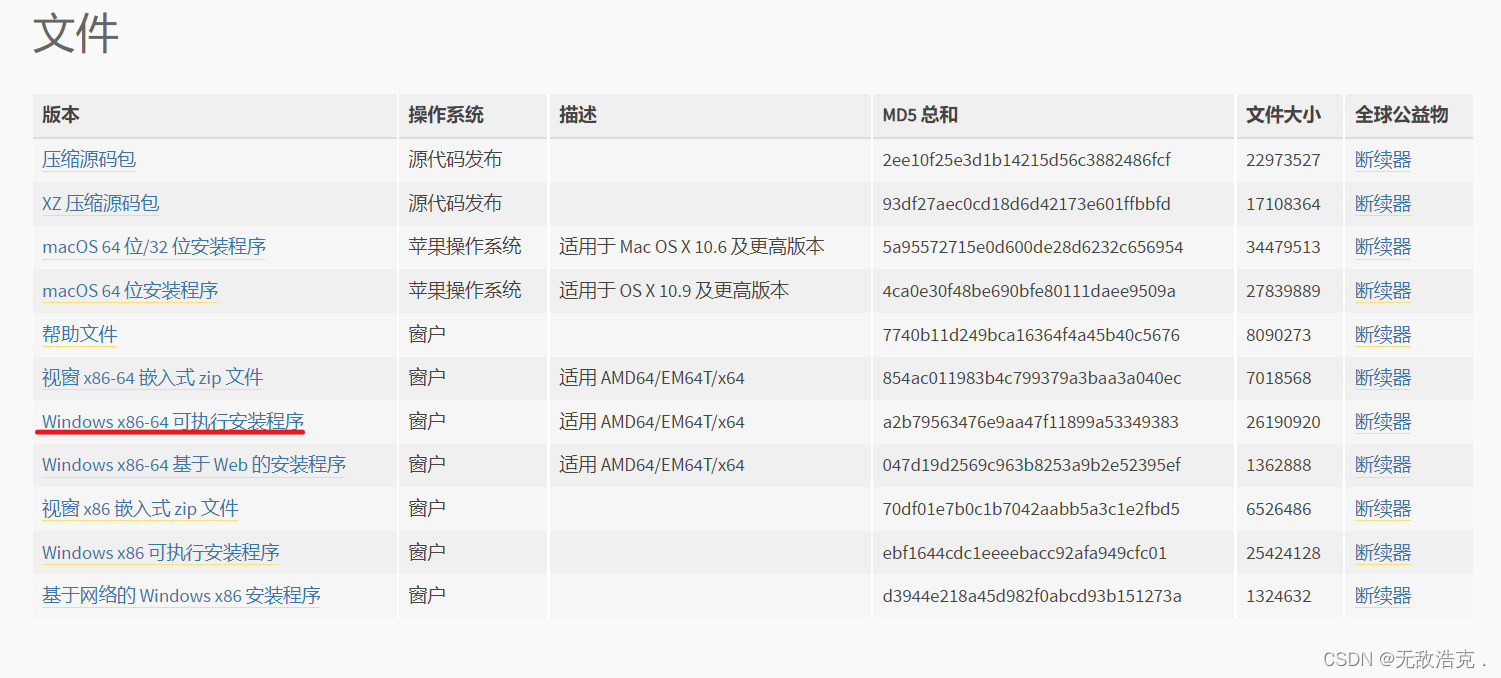Open 断续器 link in 压缩源码包 row
Image resolution: width=1501 pixels, height=678 pixels.
[x=1383, y=159]
